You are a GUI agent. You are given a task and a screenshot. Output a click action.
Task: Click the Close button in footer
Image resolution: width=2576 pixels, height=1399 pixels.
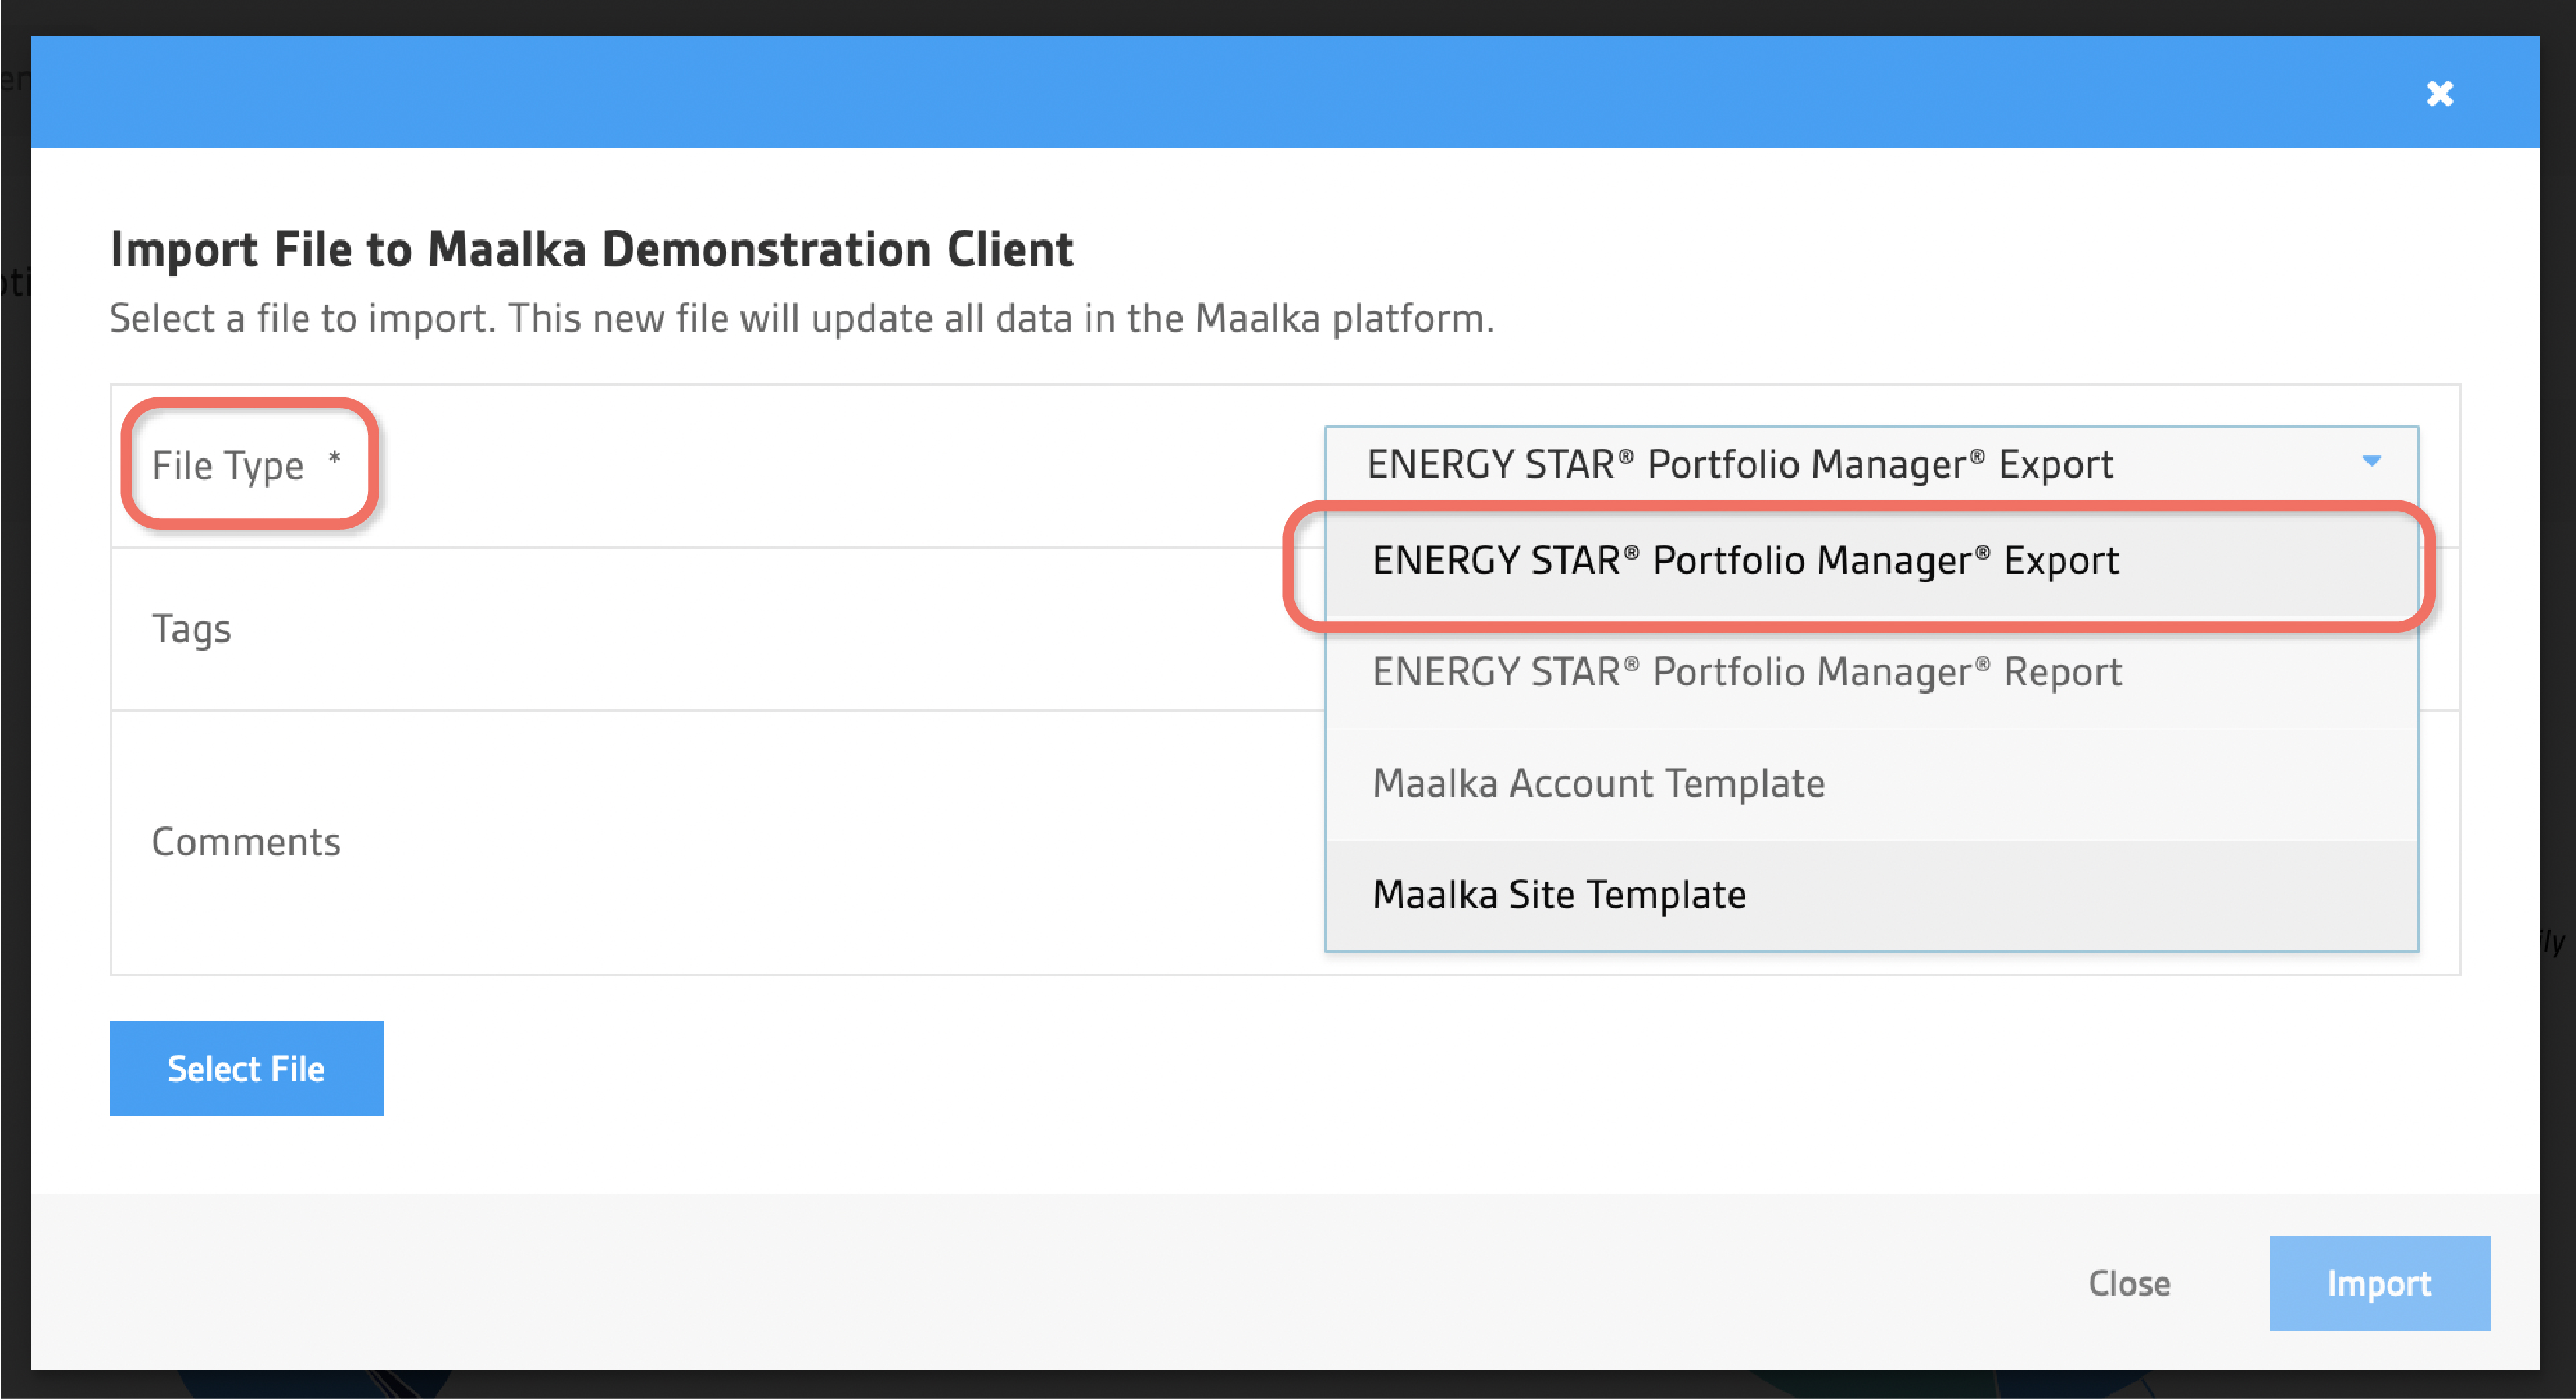coord(2129,1283)
